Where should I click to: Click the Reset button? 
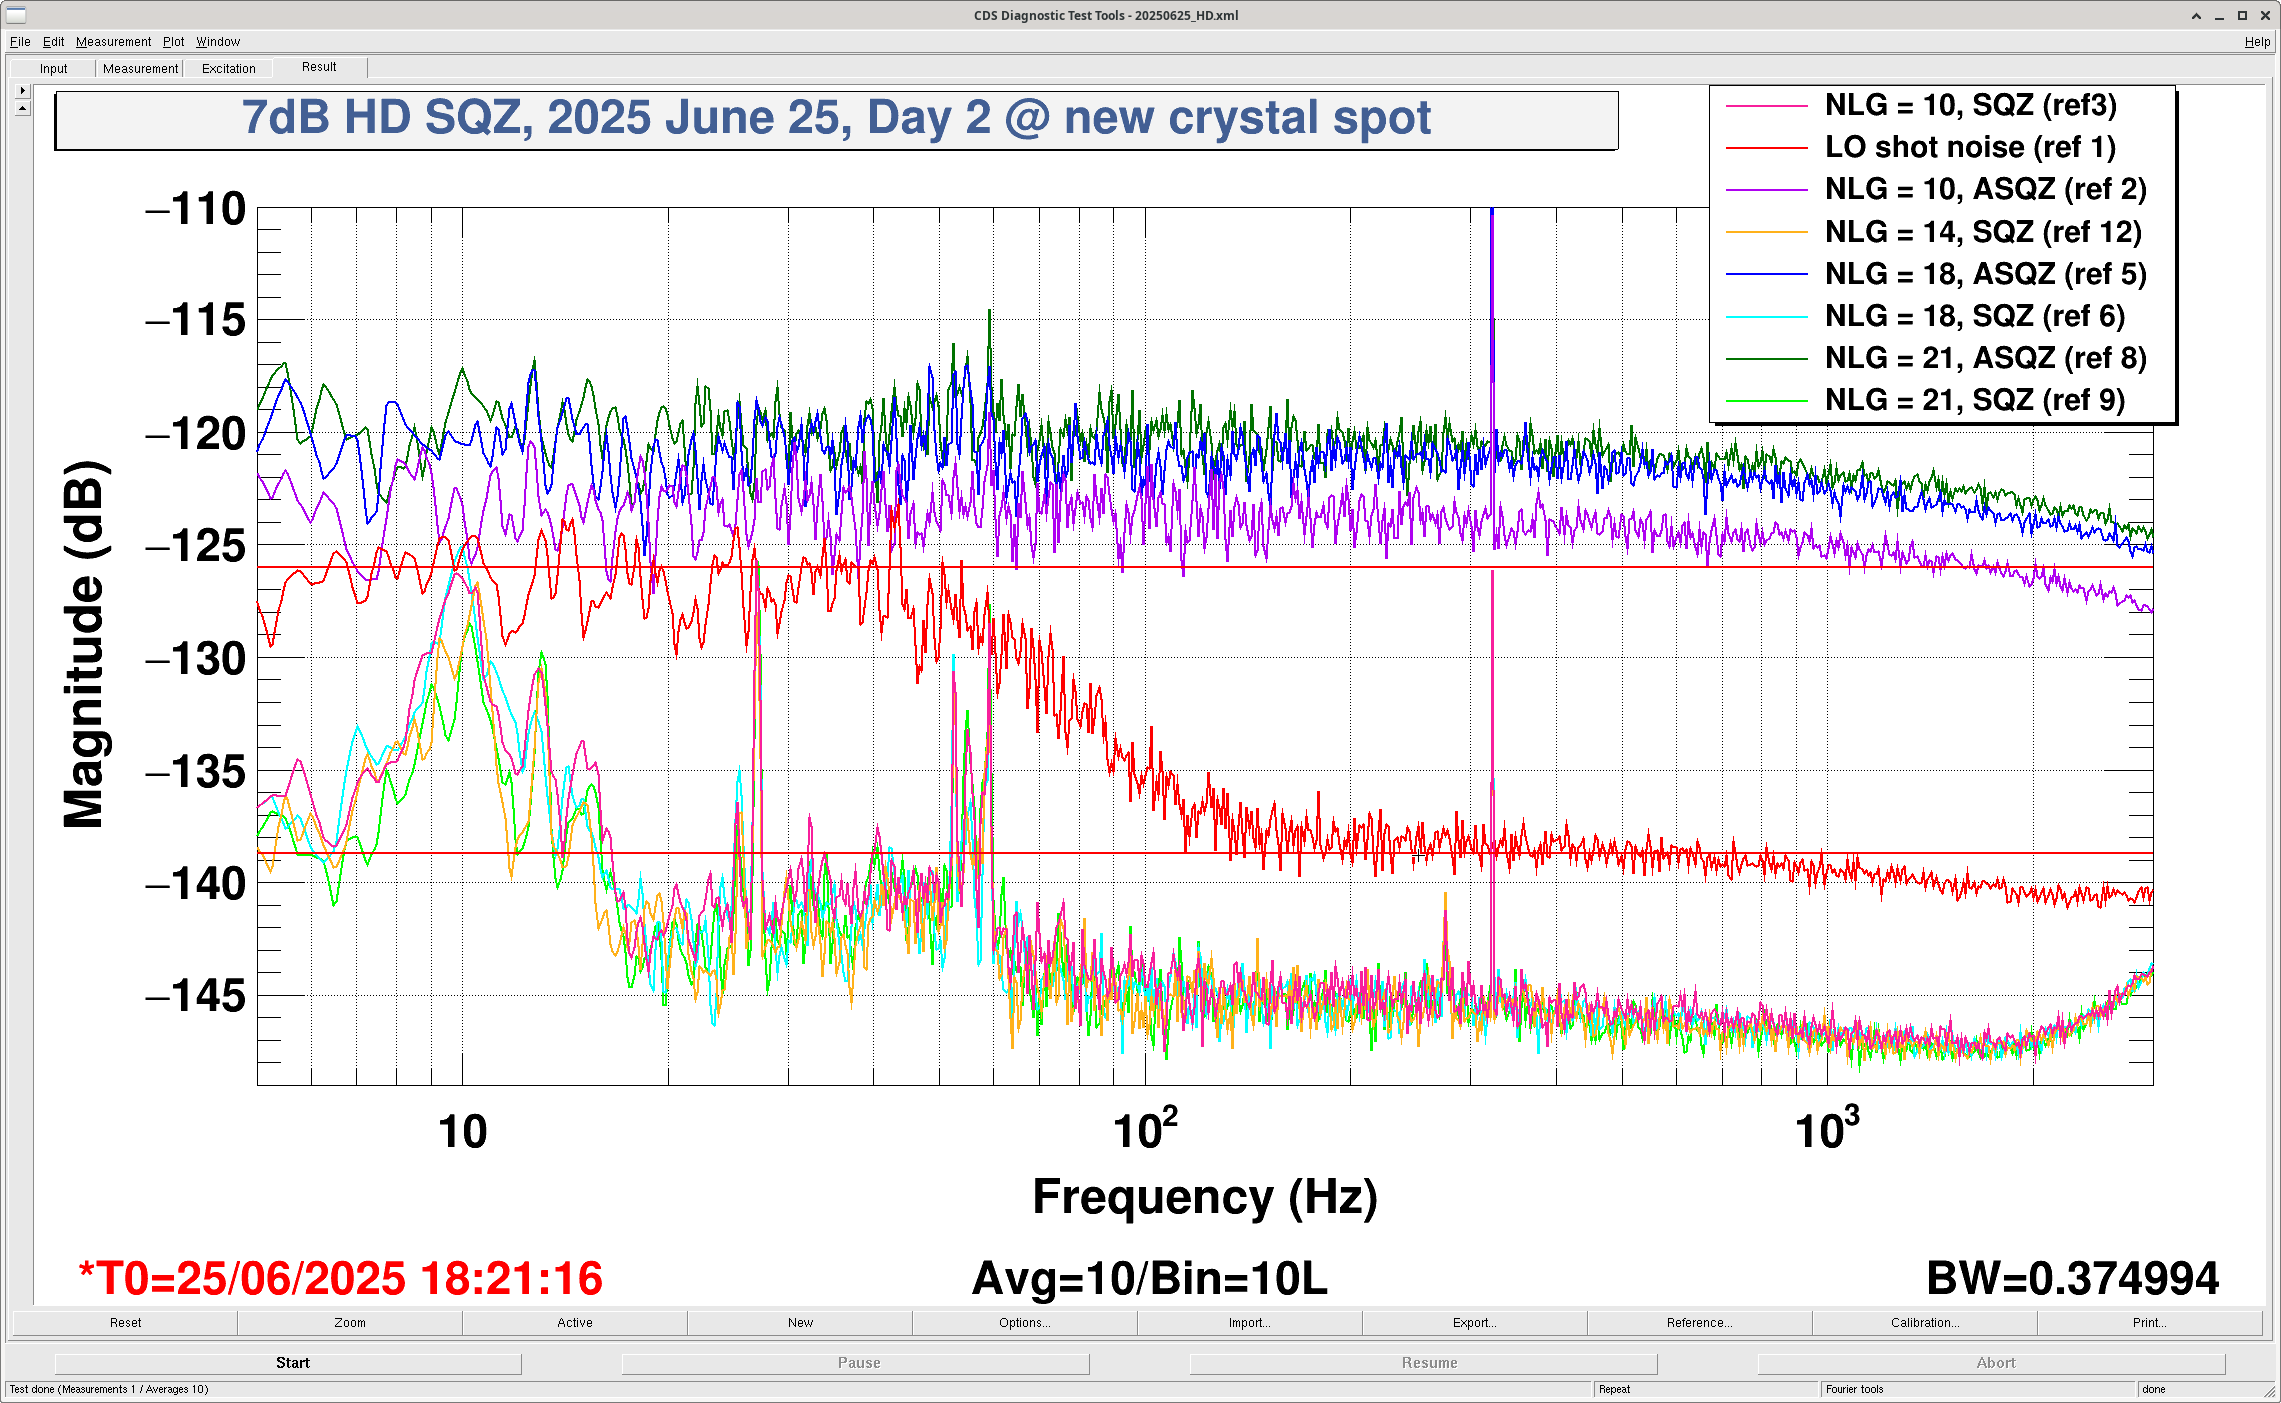tap(125, 1322)
